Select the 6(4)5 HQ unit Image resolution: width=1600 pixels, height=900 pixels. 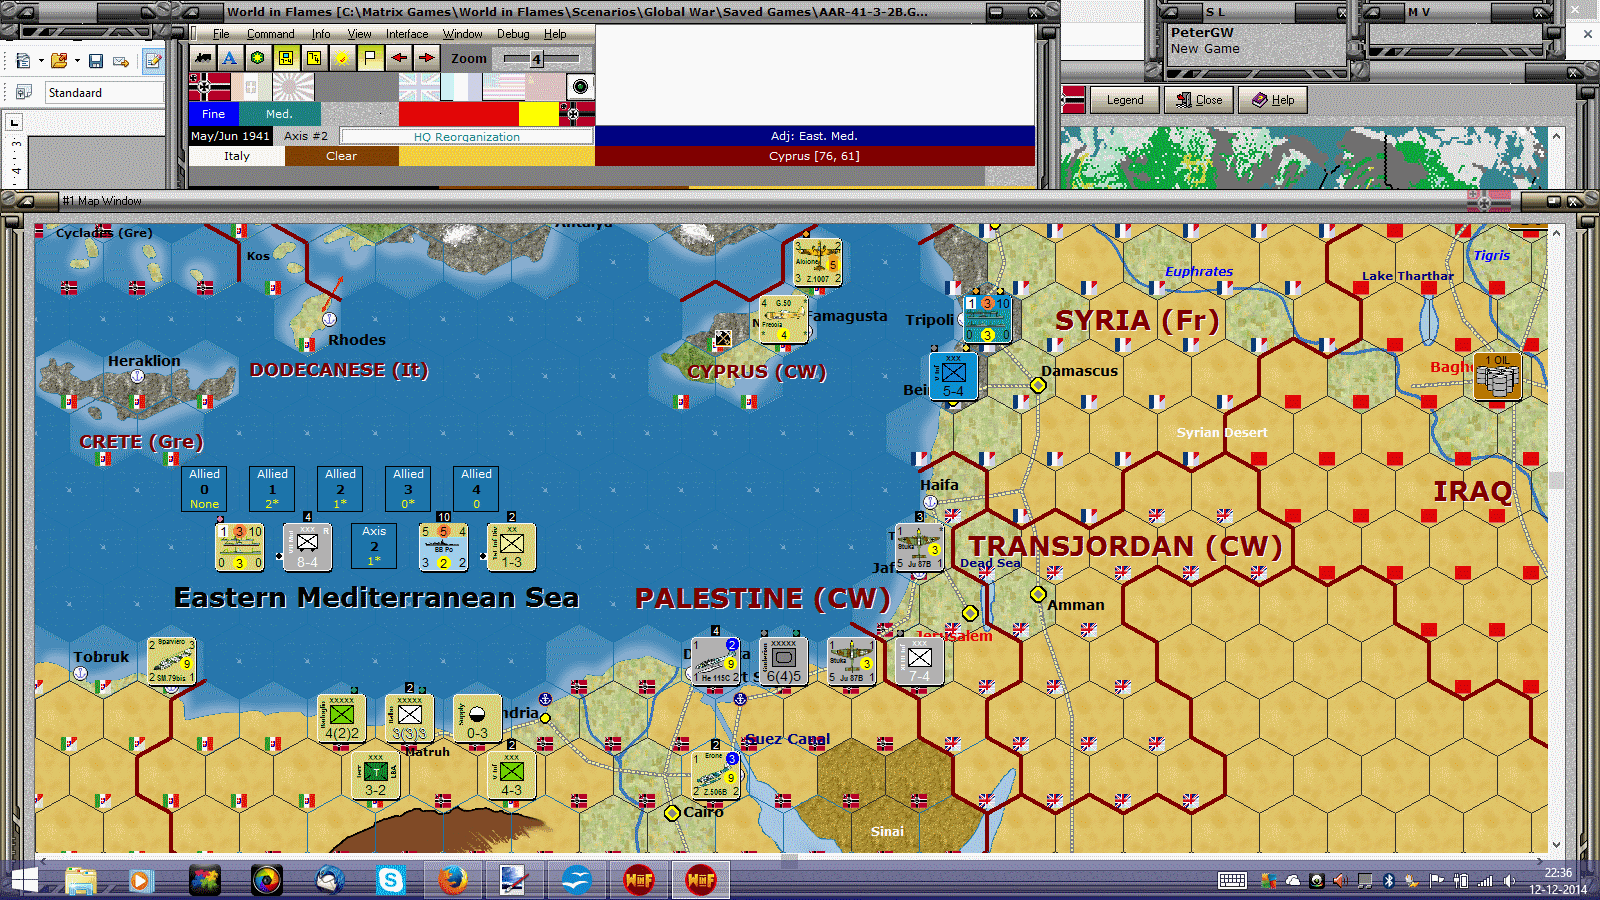coord(783,661)
